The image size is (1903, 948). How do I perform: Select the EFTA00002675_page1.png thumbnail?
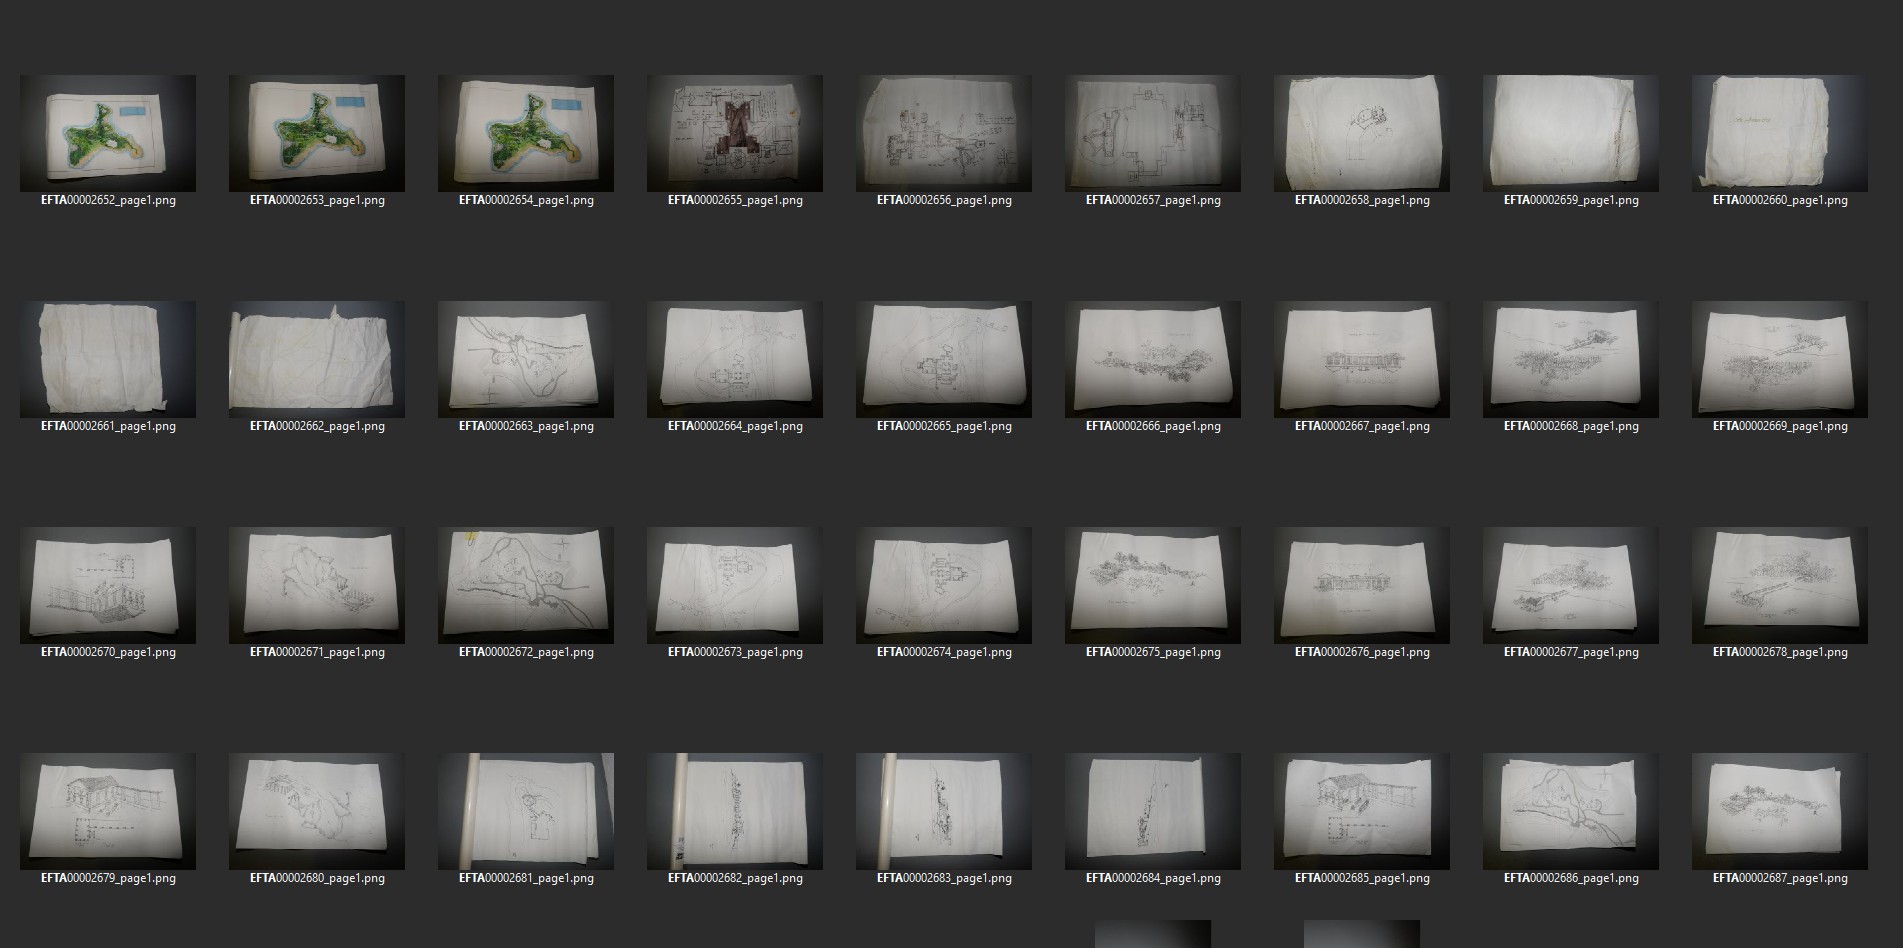click(1153, 585)
